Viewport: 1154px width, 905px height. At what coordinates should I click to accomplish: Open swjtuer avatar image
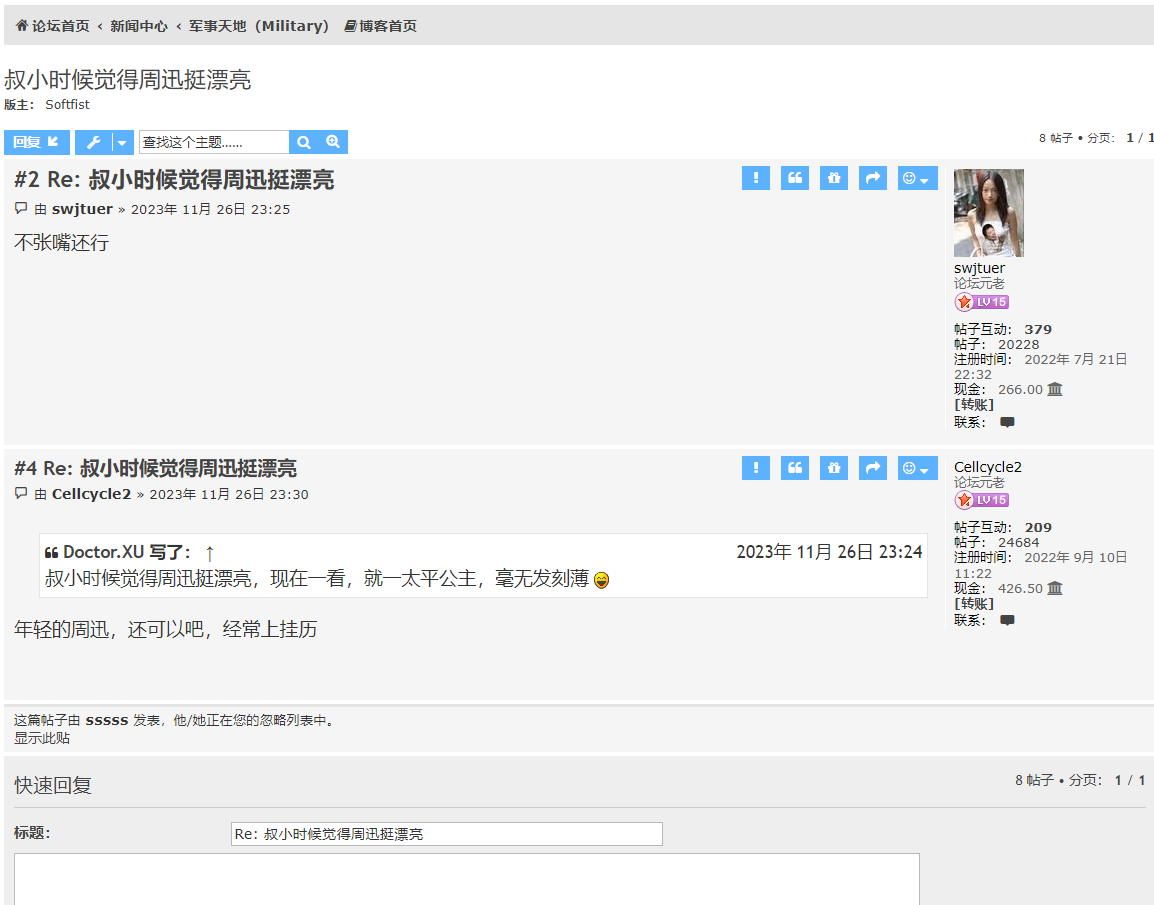click(x=988, y=213)
